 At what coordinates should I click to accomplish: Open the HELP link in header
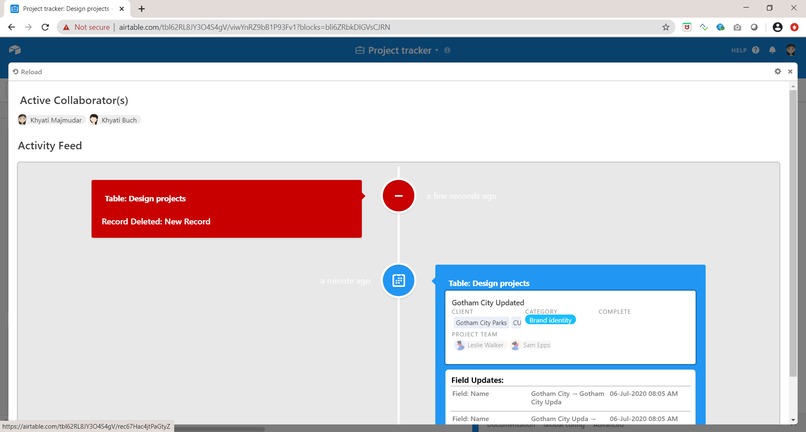tap(739, 50)
